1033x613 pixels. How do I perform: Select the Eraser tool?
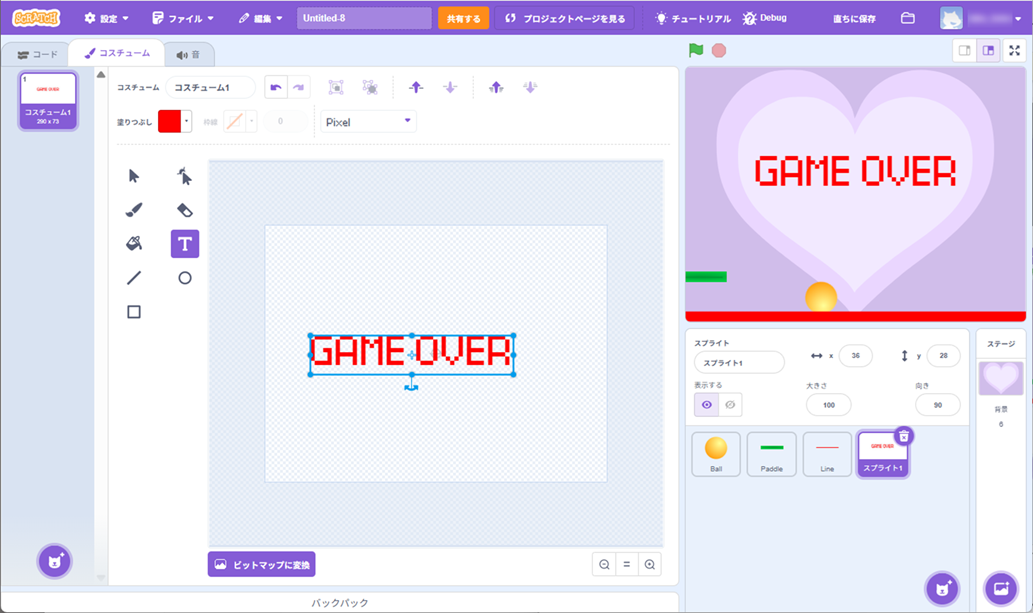(184, 210)
